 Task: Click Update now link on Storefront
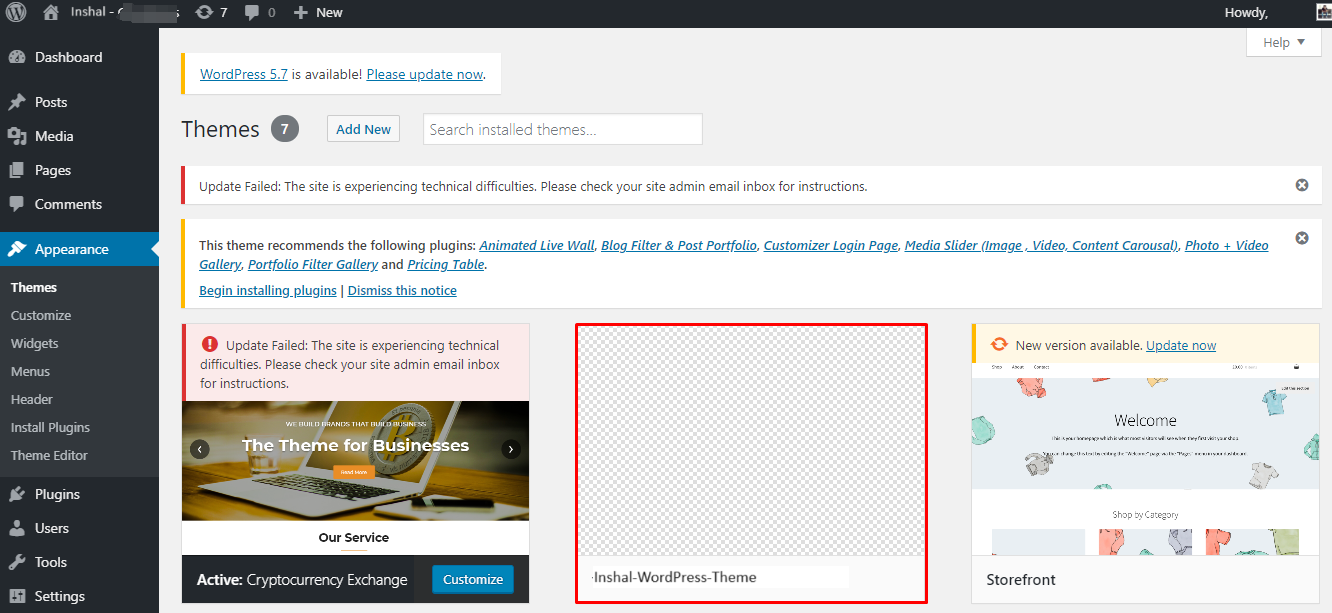1181,345
